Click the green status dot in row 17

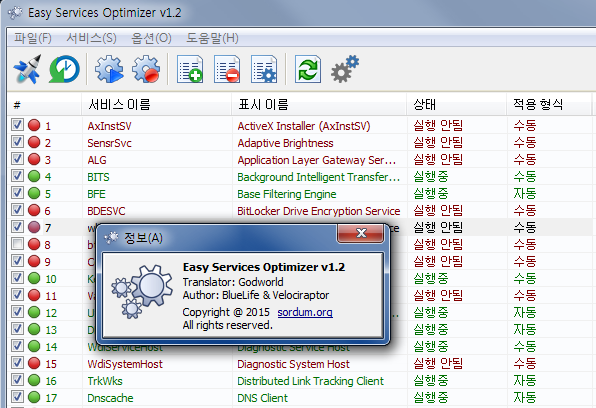pos(34,397)
